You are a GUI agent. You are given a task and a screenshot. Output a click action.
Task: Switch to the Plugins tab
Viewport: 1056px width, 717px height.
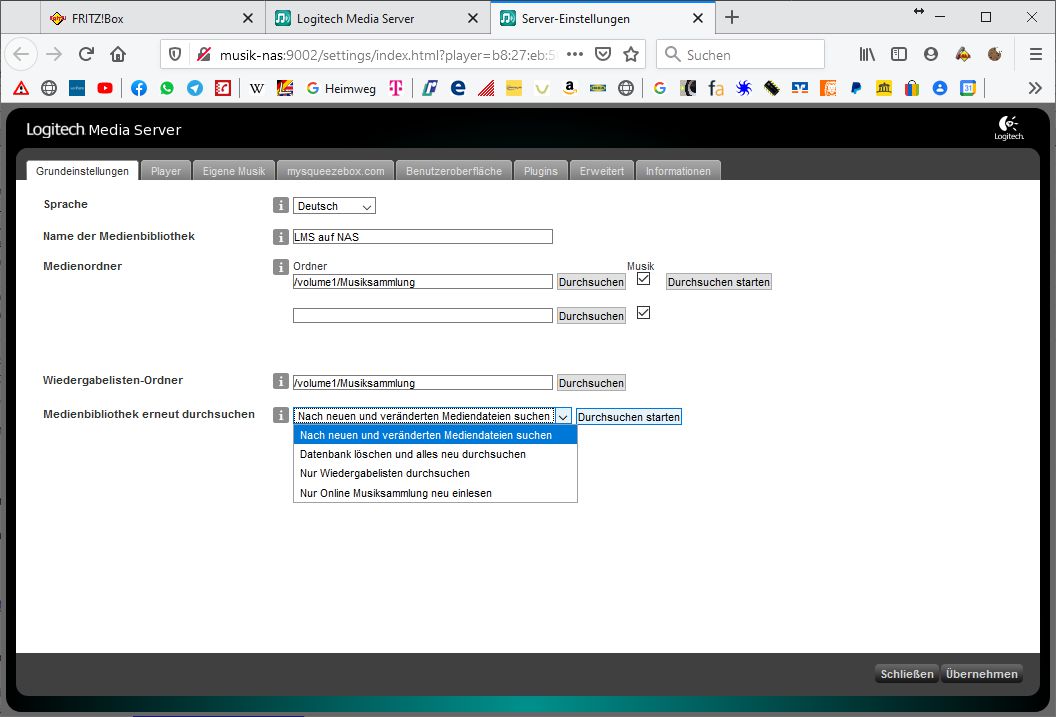(x=541, y=171)
